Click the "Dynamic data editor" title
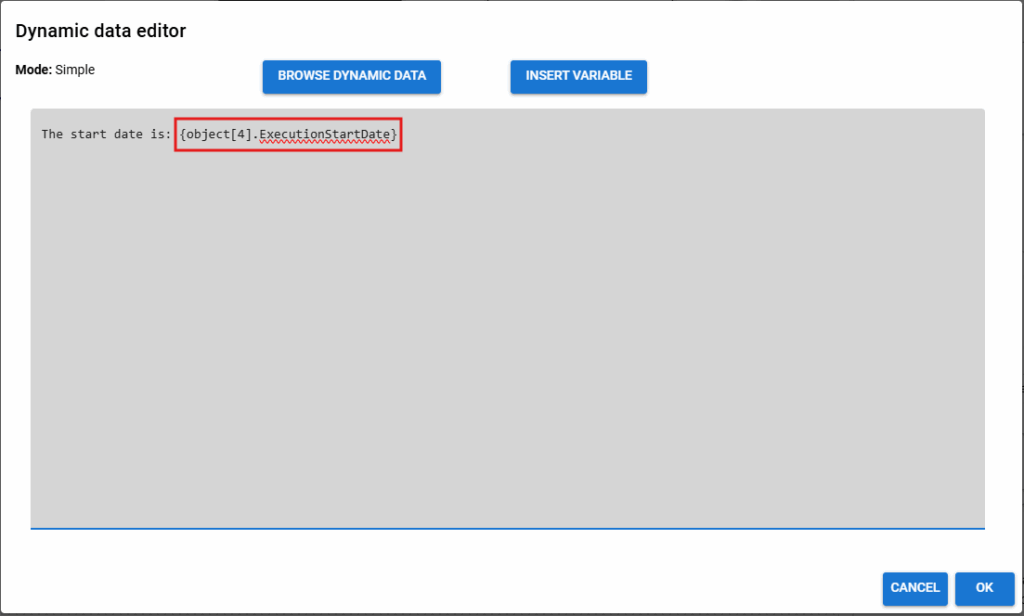 coord(101,31)
